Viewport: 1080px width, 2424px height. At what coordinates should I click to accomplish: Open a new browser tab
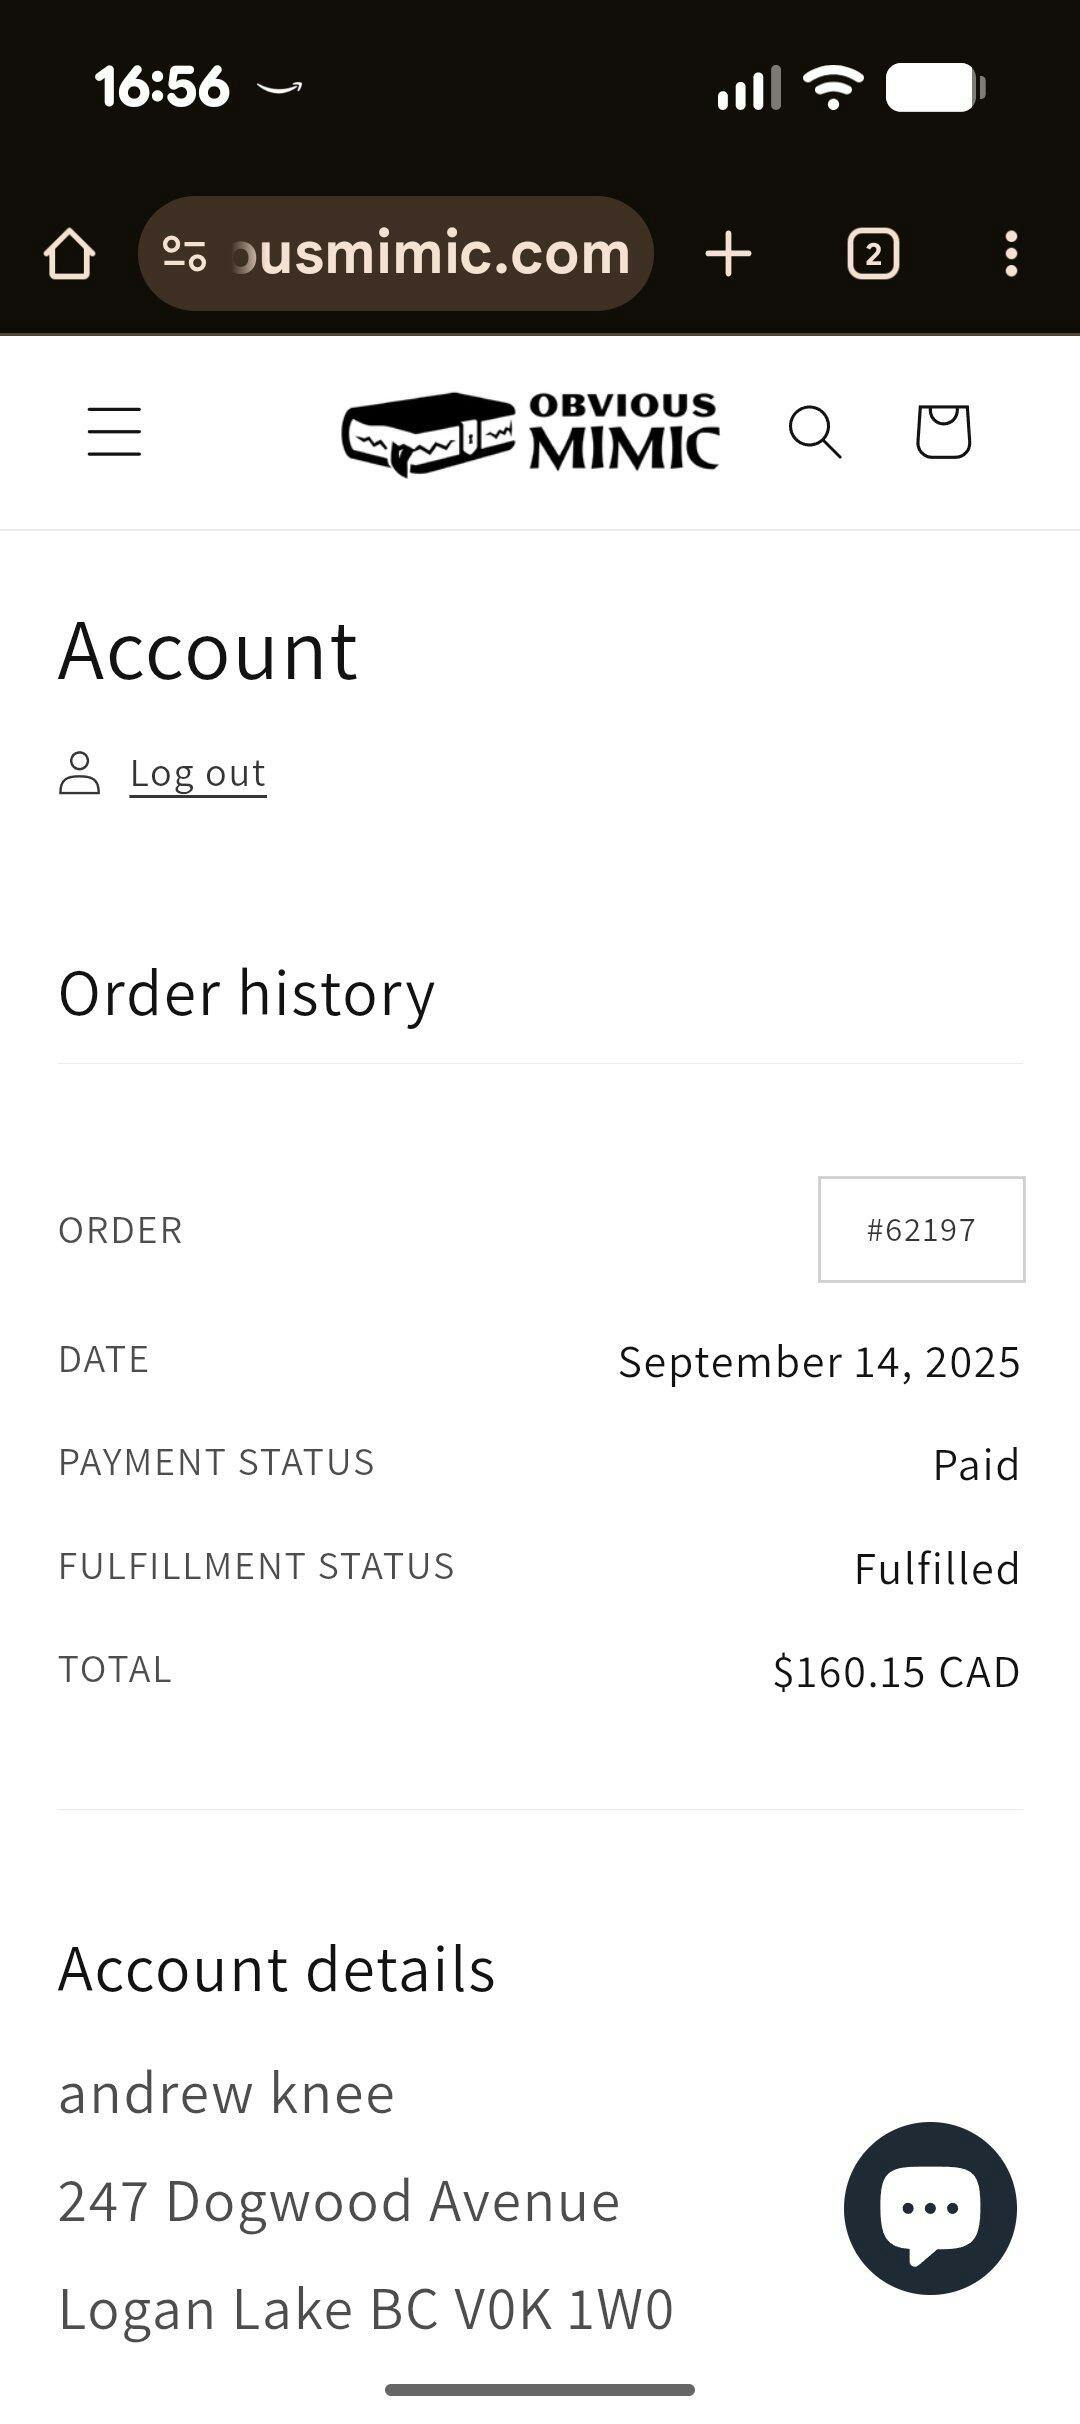(x=728, y=254)
